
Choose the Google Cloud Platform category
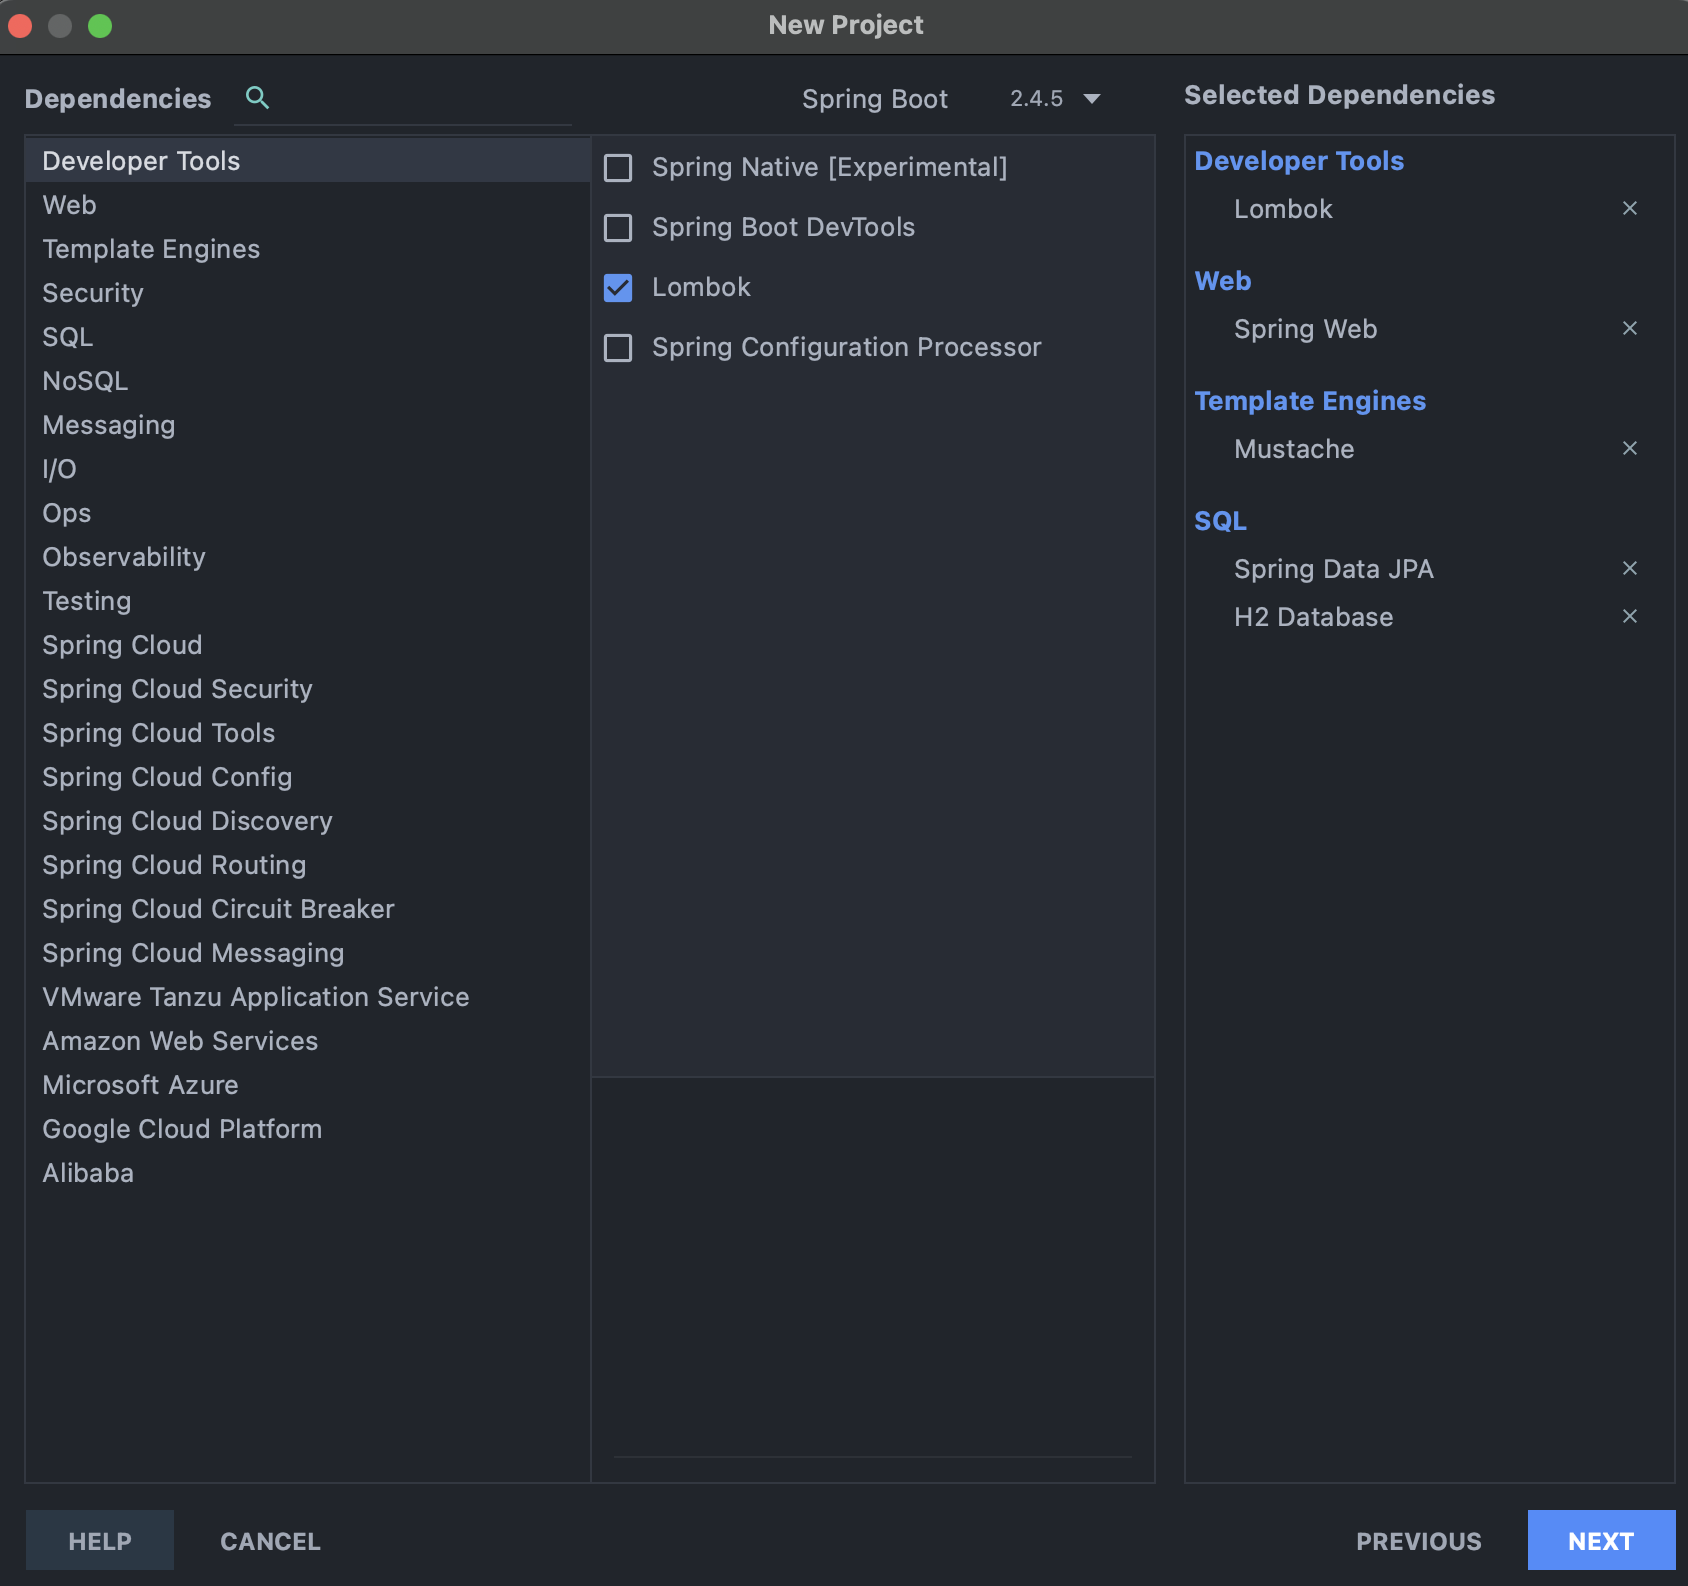(x=308, y=1129)
